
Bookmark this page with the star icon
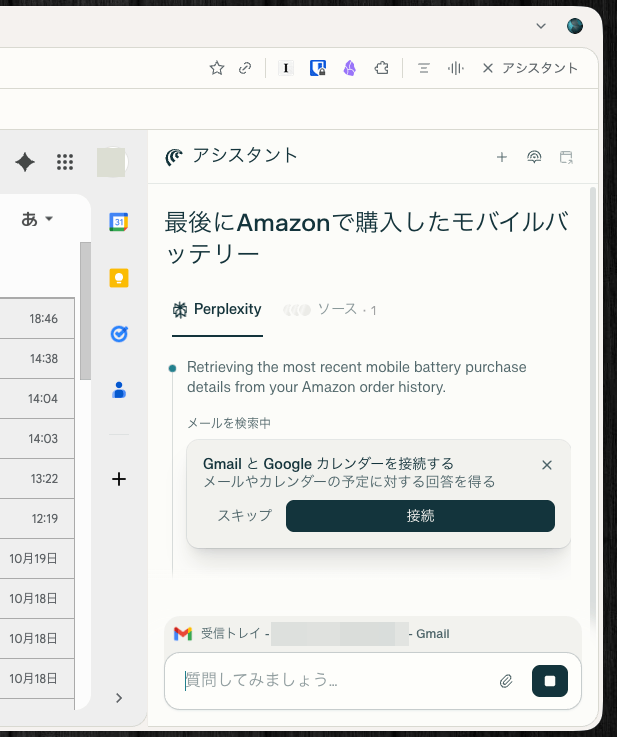pyautogui.click(x=216, y=68)
